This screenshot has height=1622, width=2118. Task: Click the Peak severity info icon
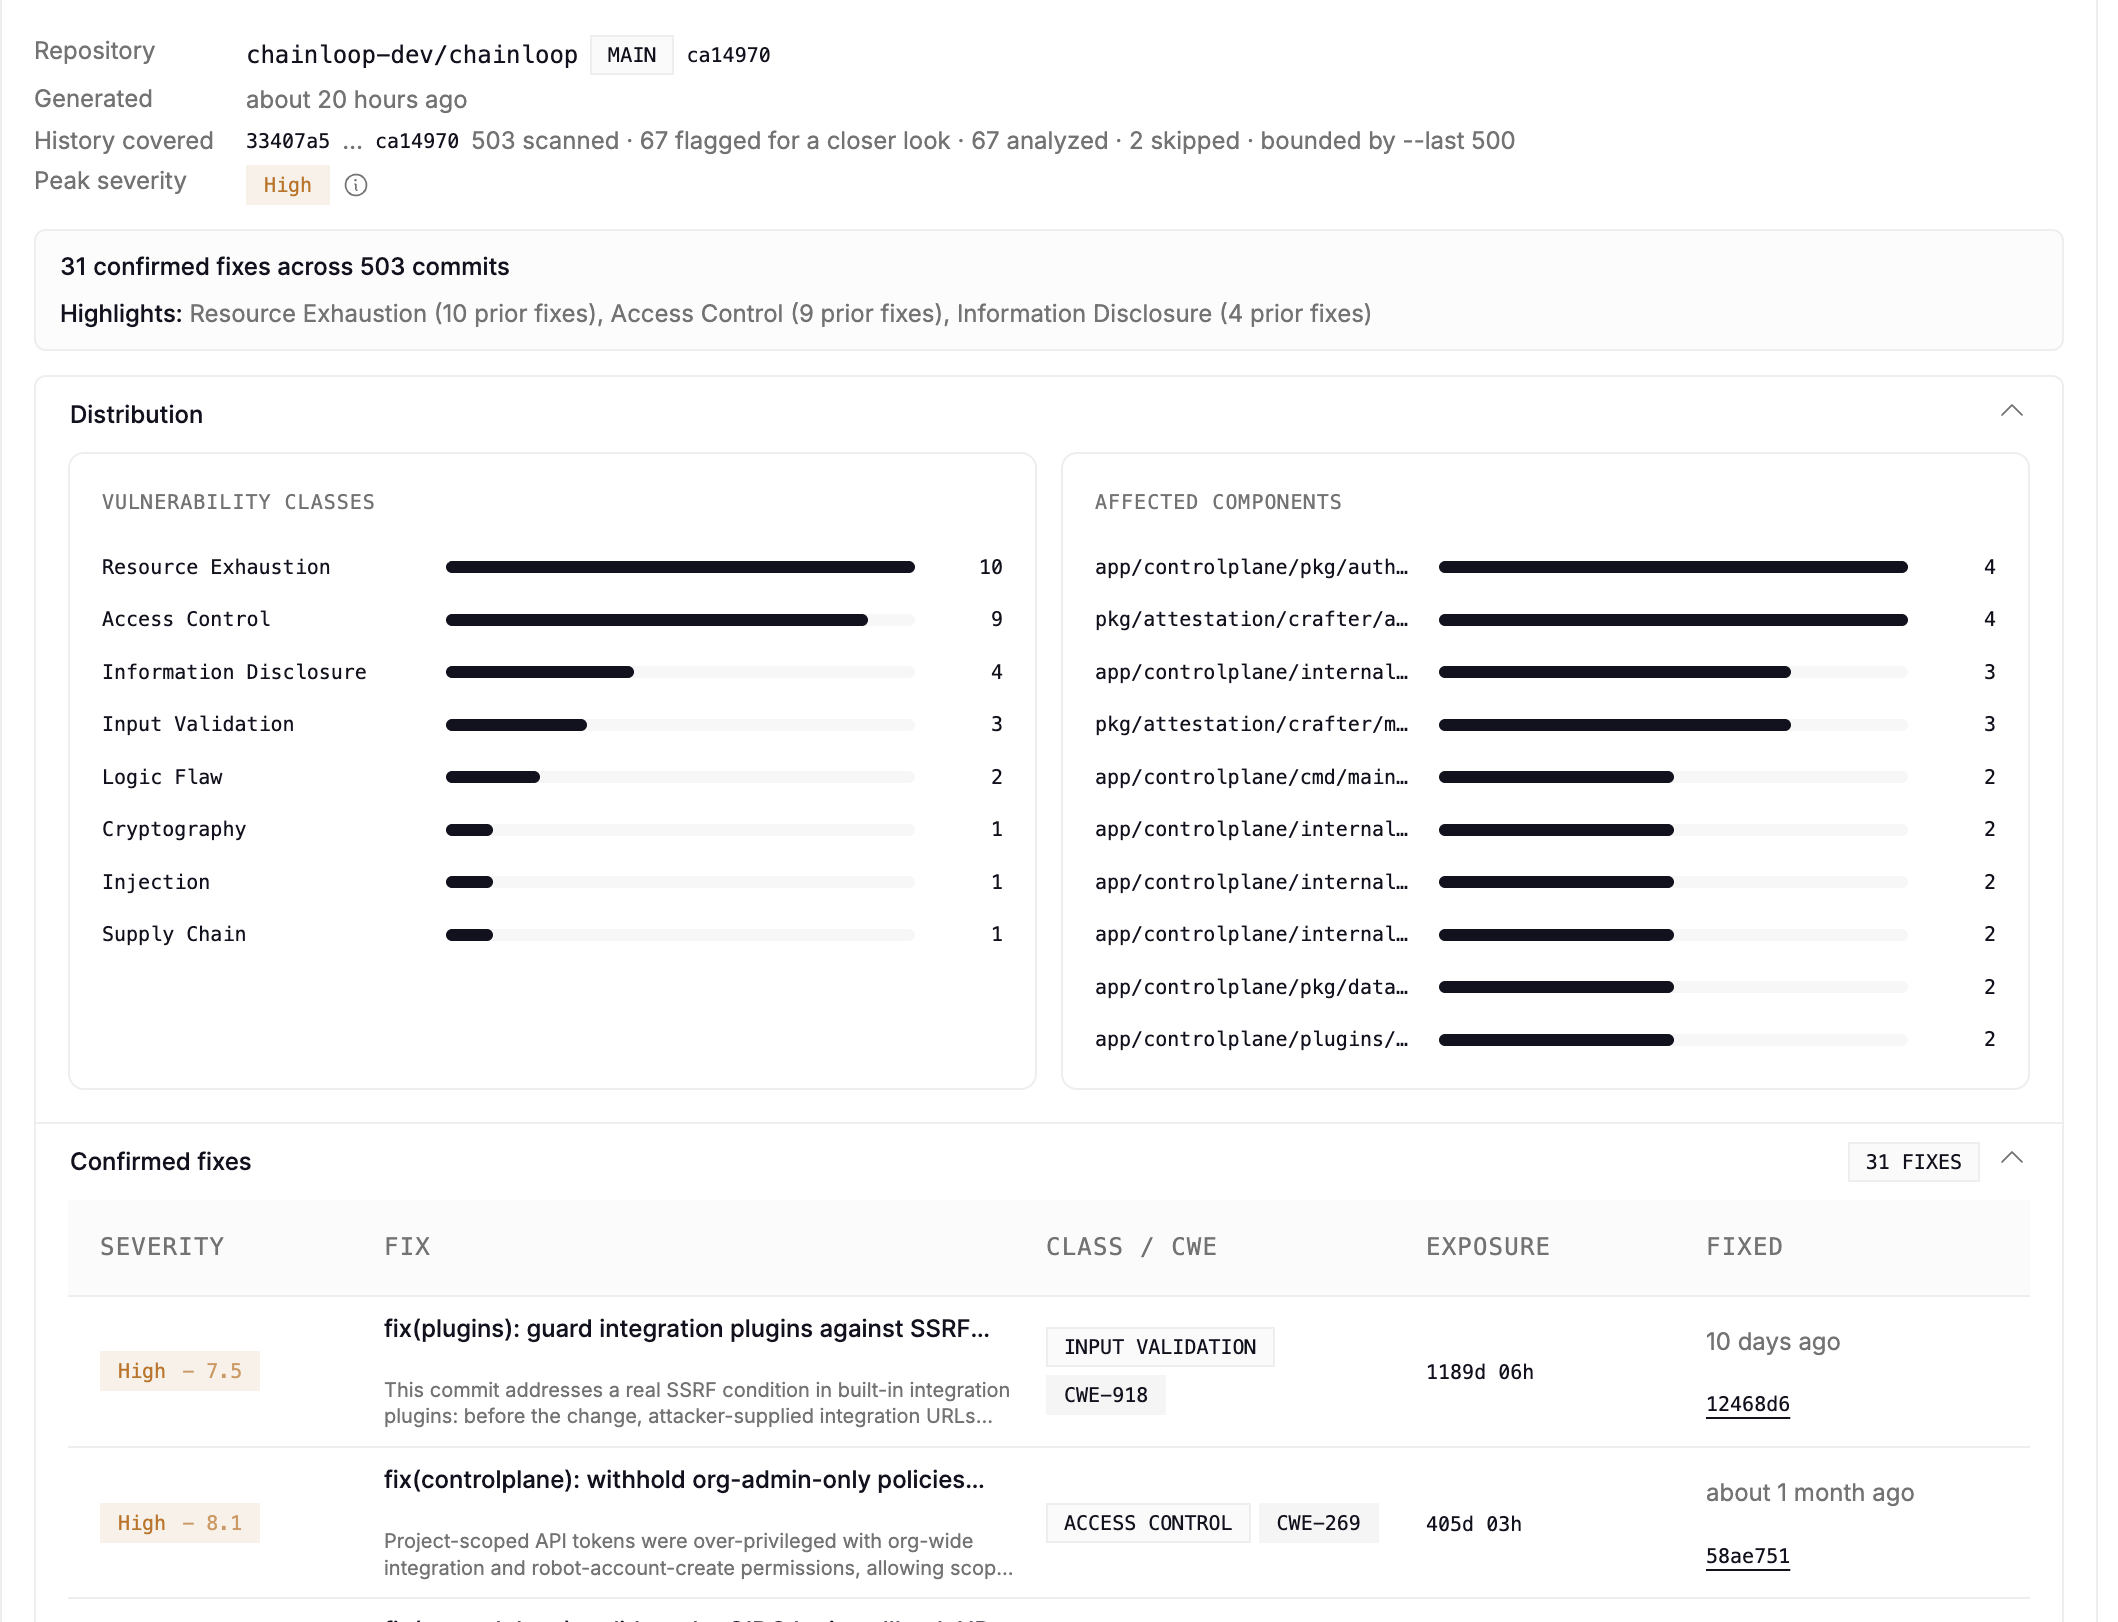coord(356,185)
